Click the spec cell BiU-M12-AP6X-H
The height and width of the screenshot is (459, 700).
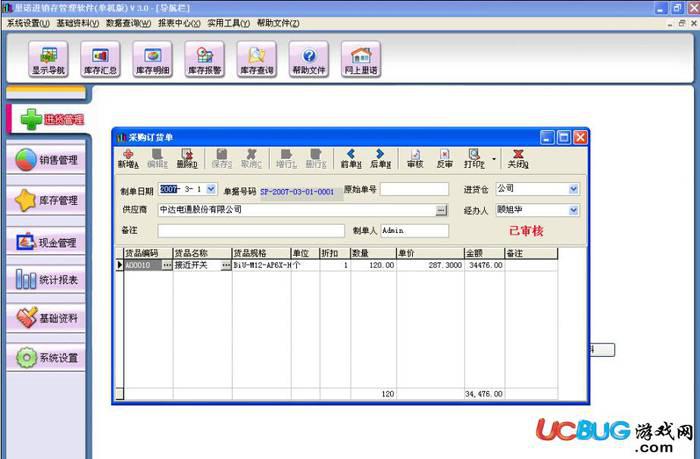coord(262,265)
